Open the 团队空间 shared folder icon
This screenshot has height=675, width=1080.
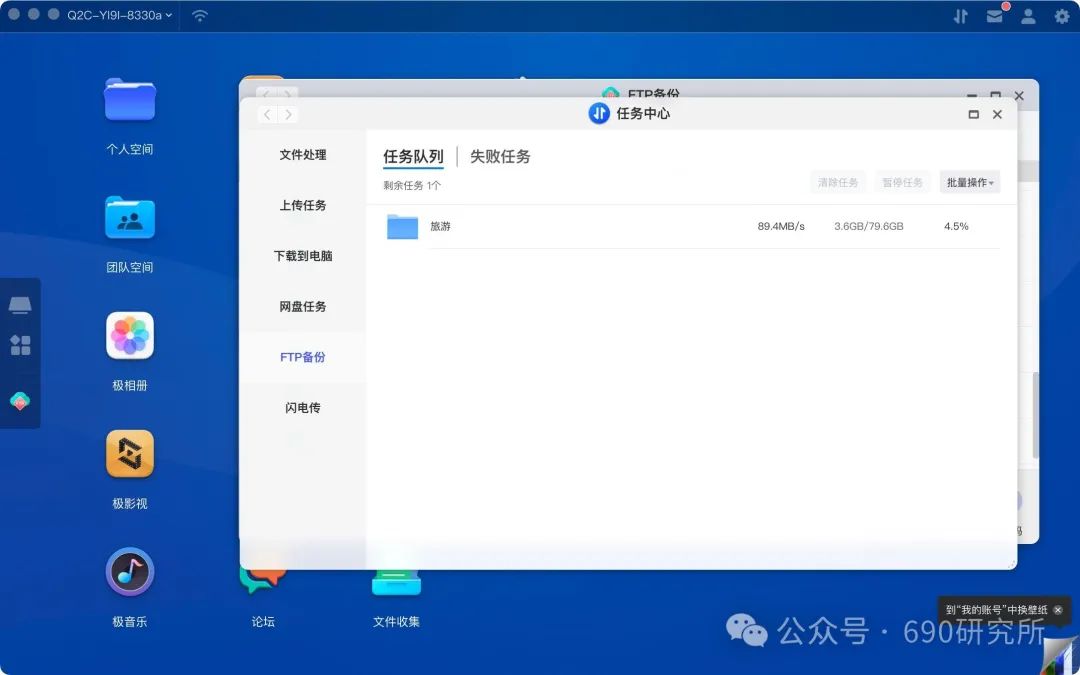point(129,218)
